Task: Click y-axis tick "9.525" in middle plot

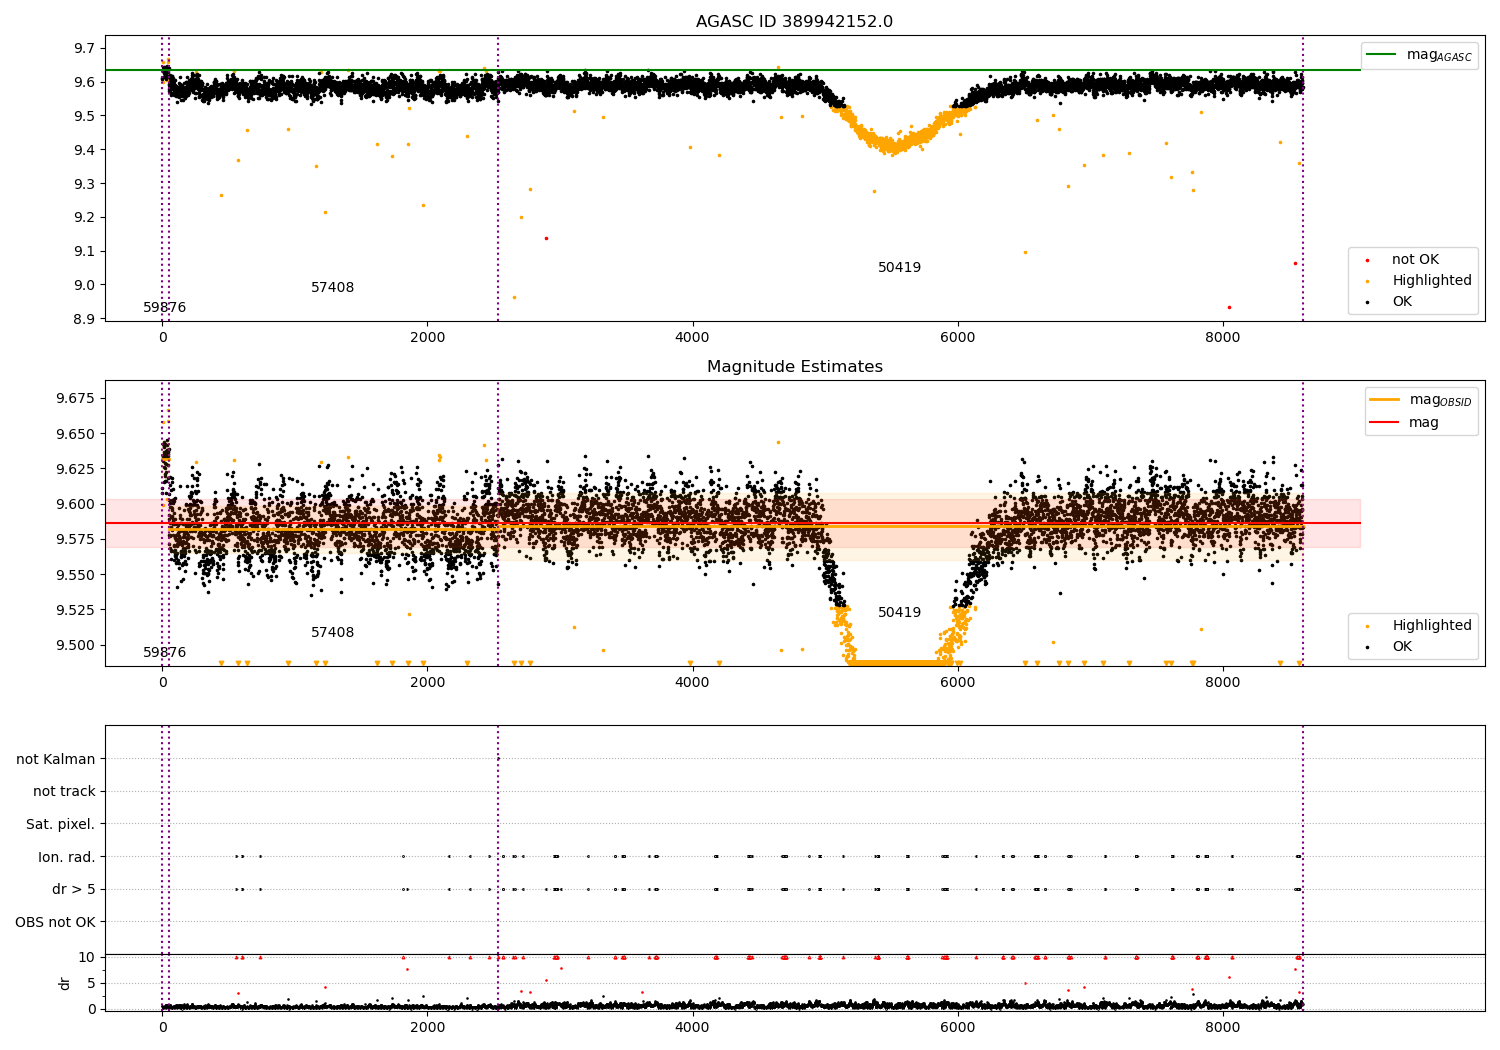Action: pos(76,610)
